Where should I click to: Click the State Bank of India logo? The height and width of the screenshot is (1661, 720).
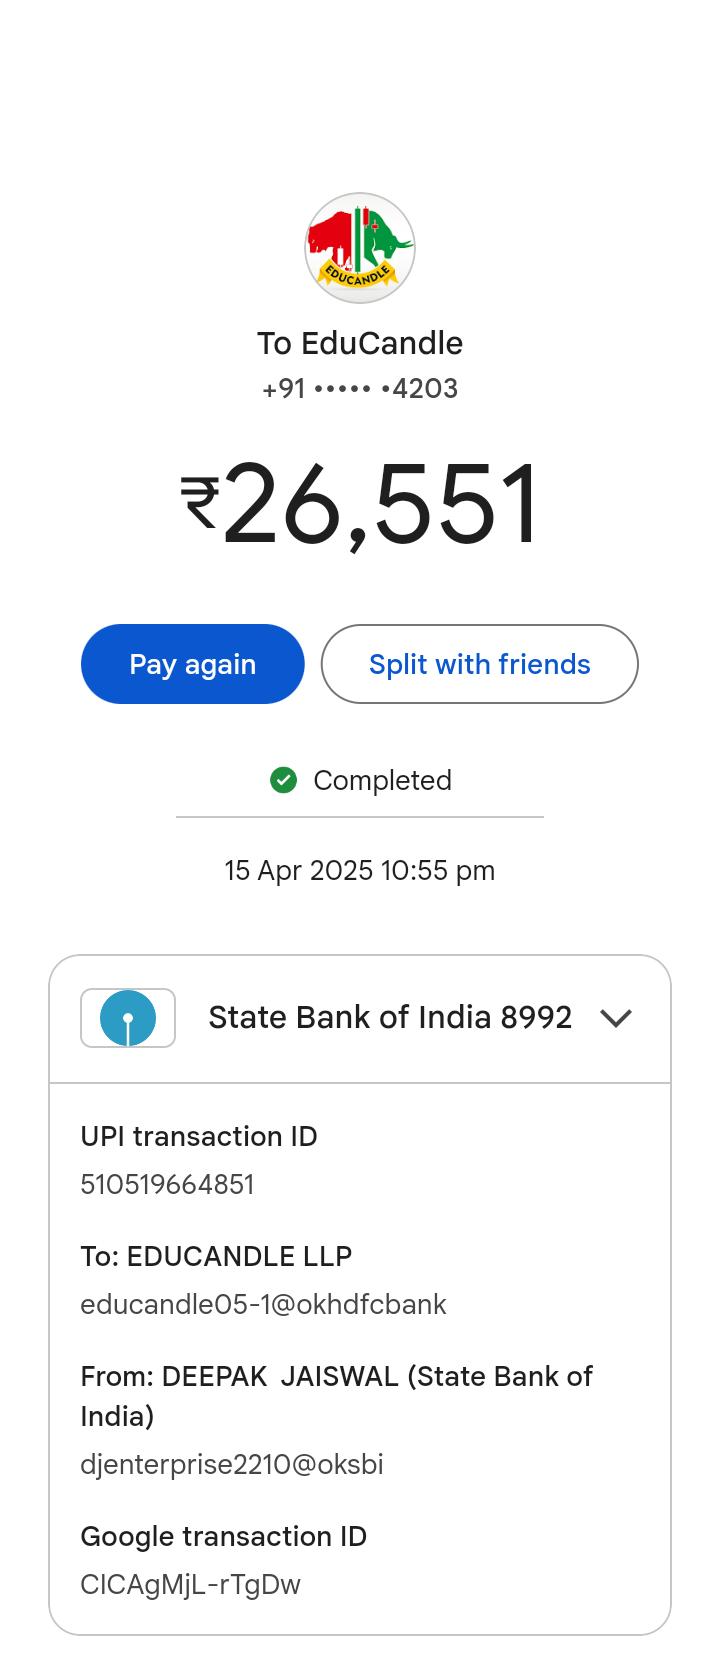(x=128, y=1018)
